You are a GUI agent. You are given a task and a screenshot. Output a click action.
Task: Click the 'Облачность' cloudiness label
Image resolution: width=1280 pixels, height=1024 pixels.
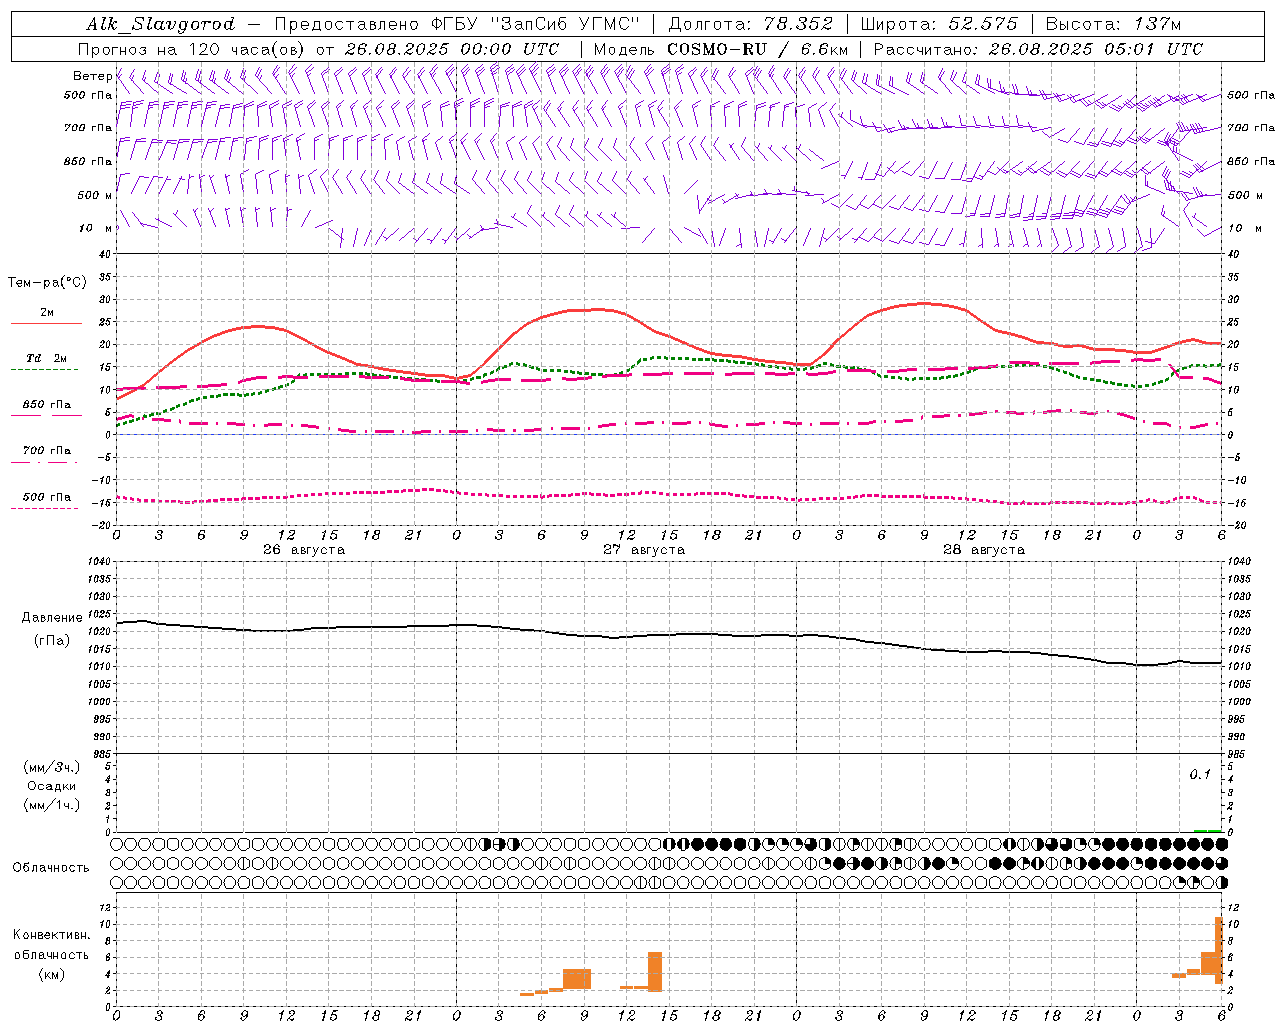[x=51, y=868]
